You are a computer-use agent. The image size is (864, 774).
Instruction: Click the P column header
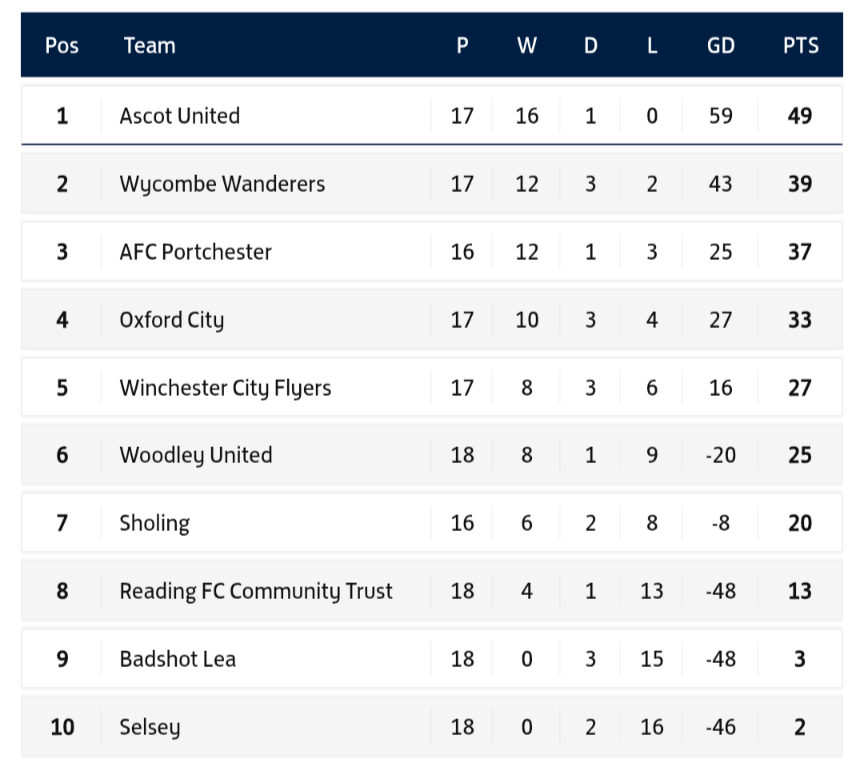[x=462, y=45]
